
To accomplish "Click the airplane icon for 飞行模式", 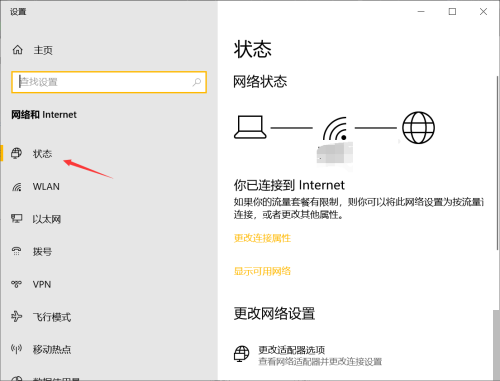I will pos(16,316).
